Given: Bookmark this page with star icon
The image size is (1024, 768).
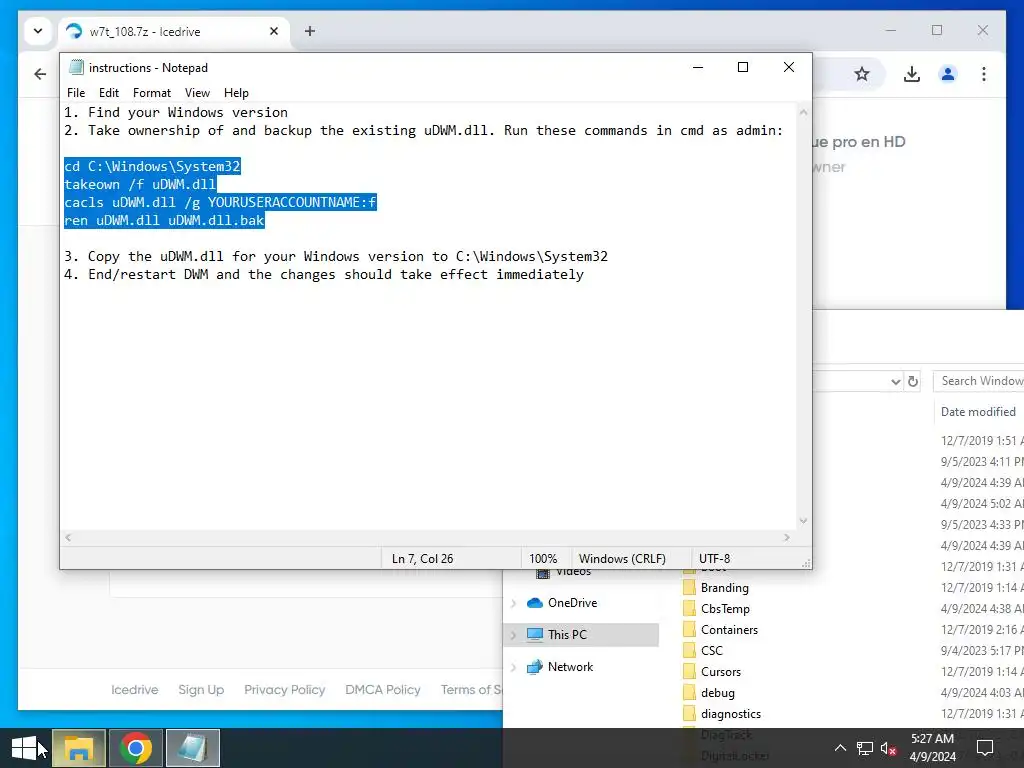Looking at the screenshot, I should [x=862, y=74].
